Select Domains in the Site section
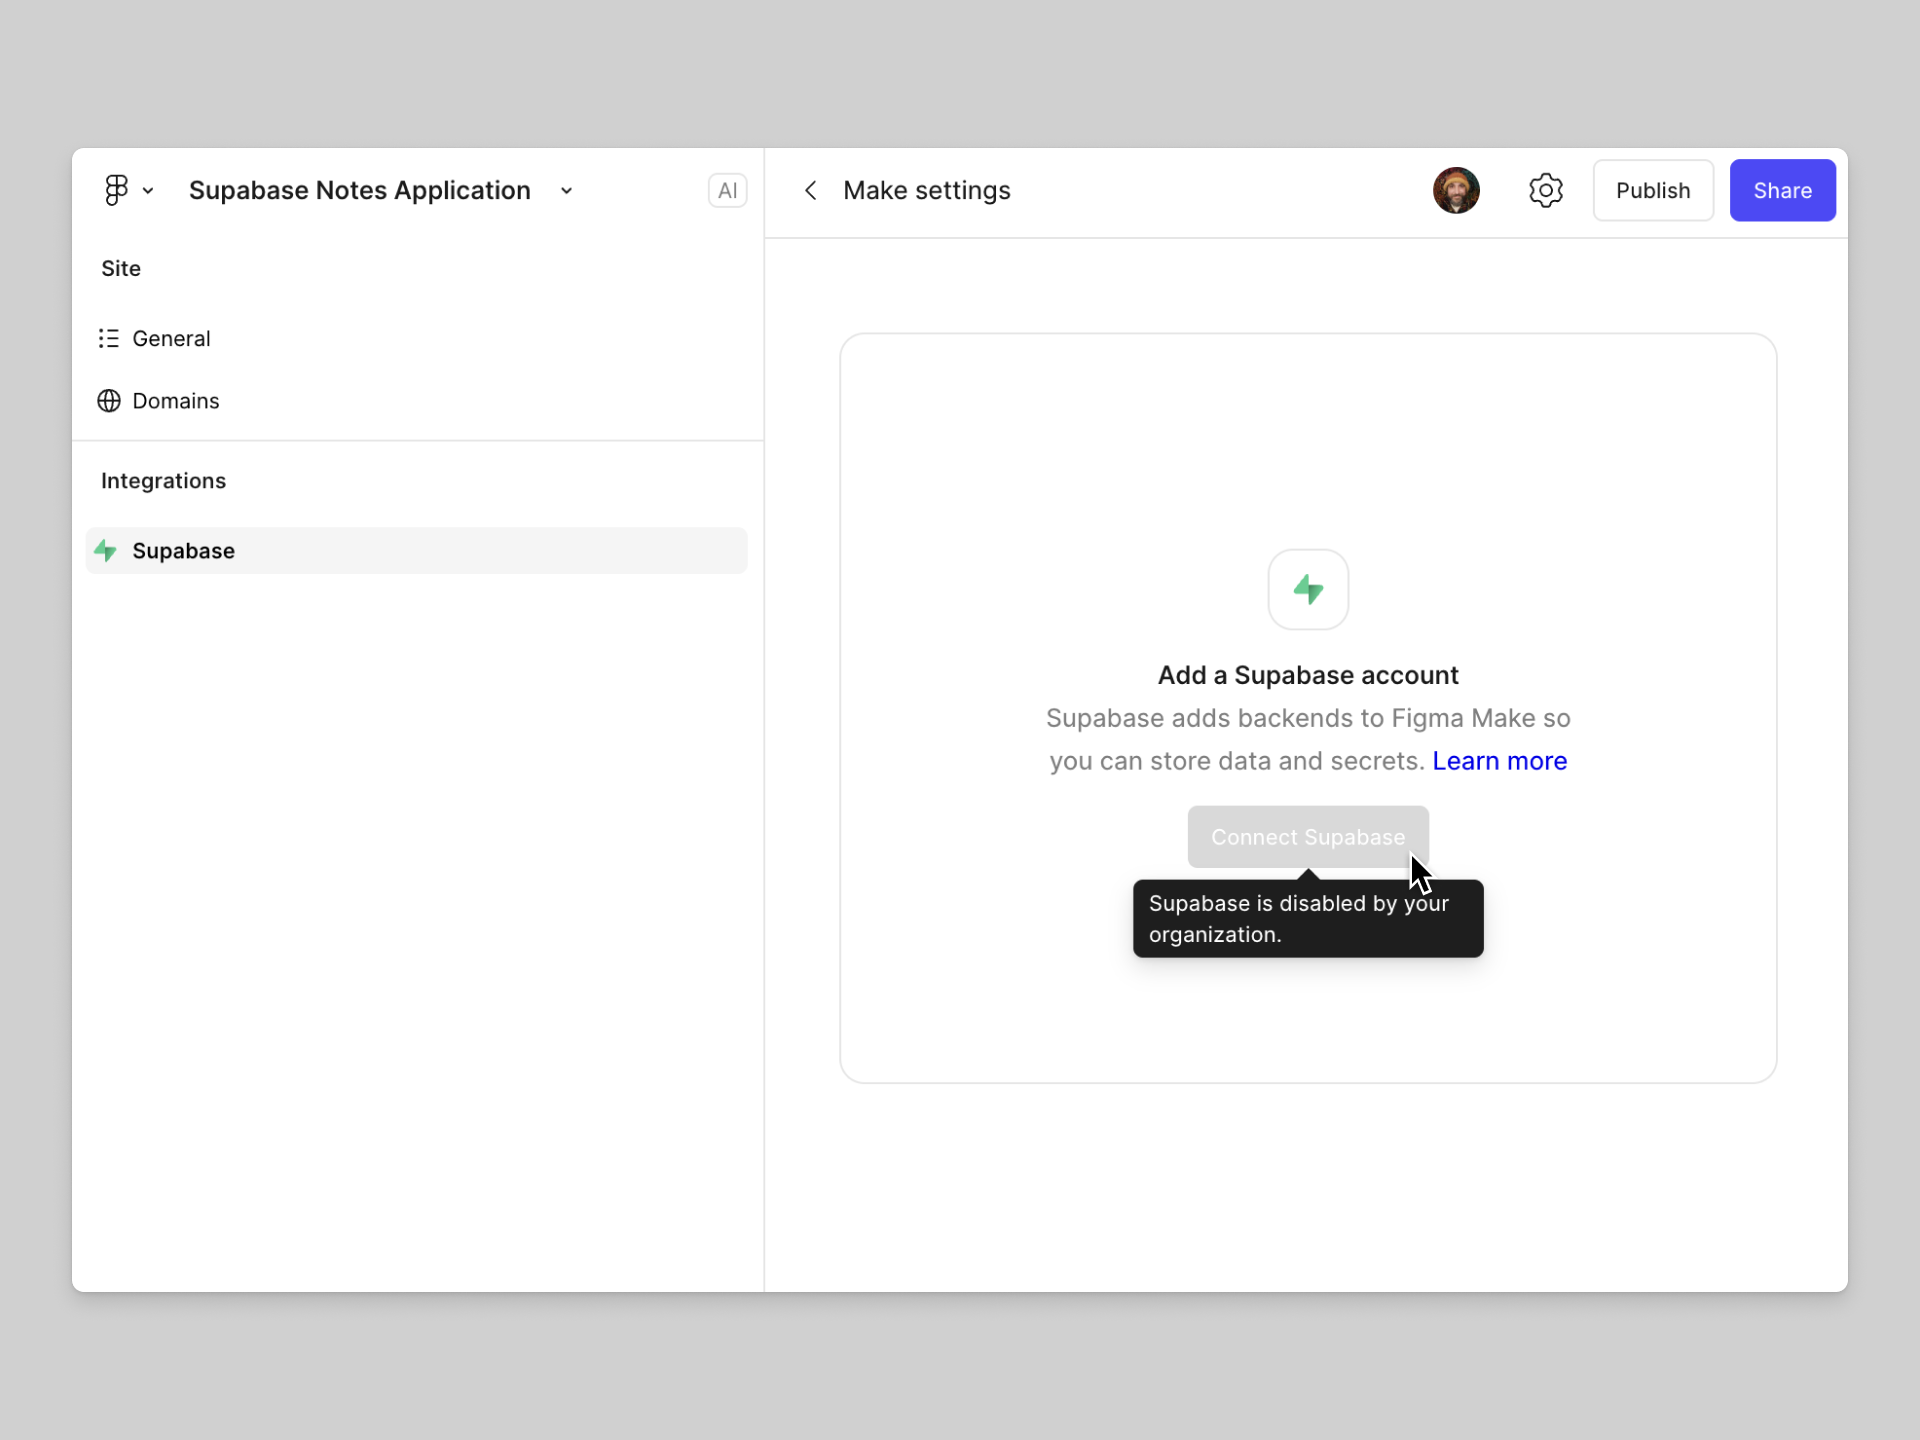Screen dimensions: 1920x1440 416,401
